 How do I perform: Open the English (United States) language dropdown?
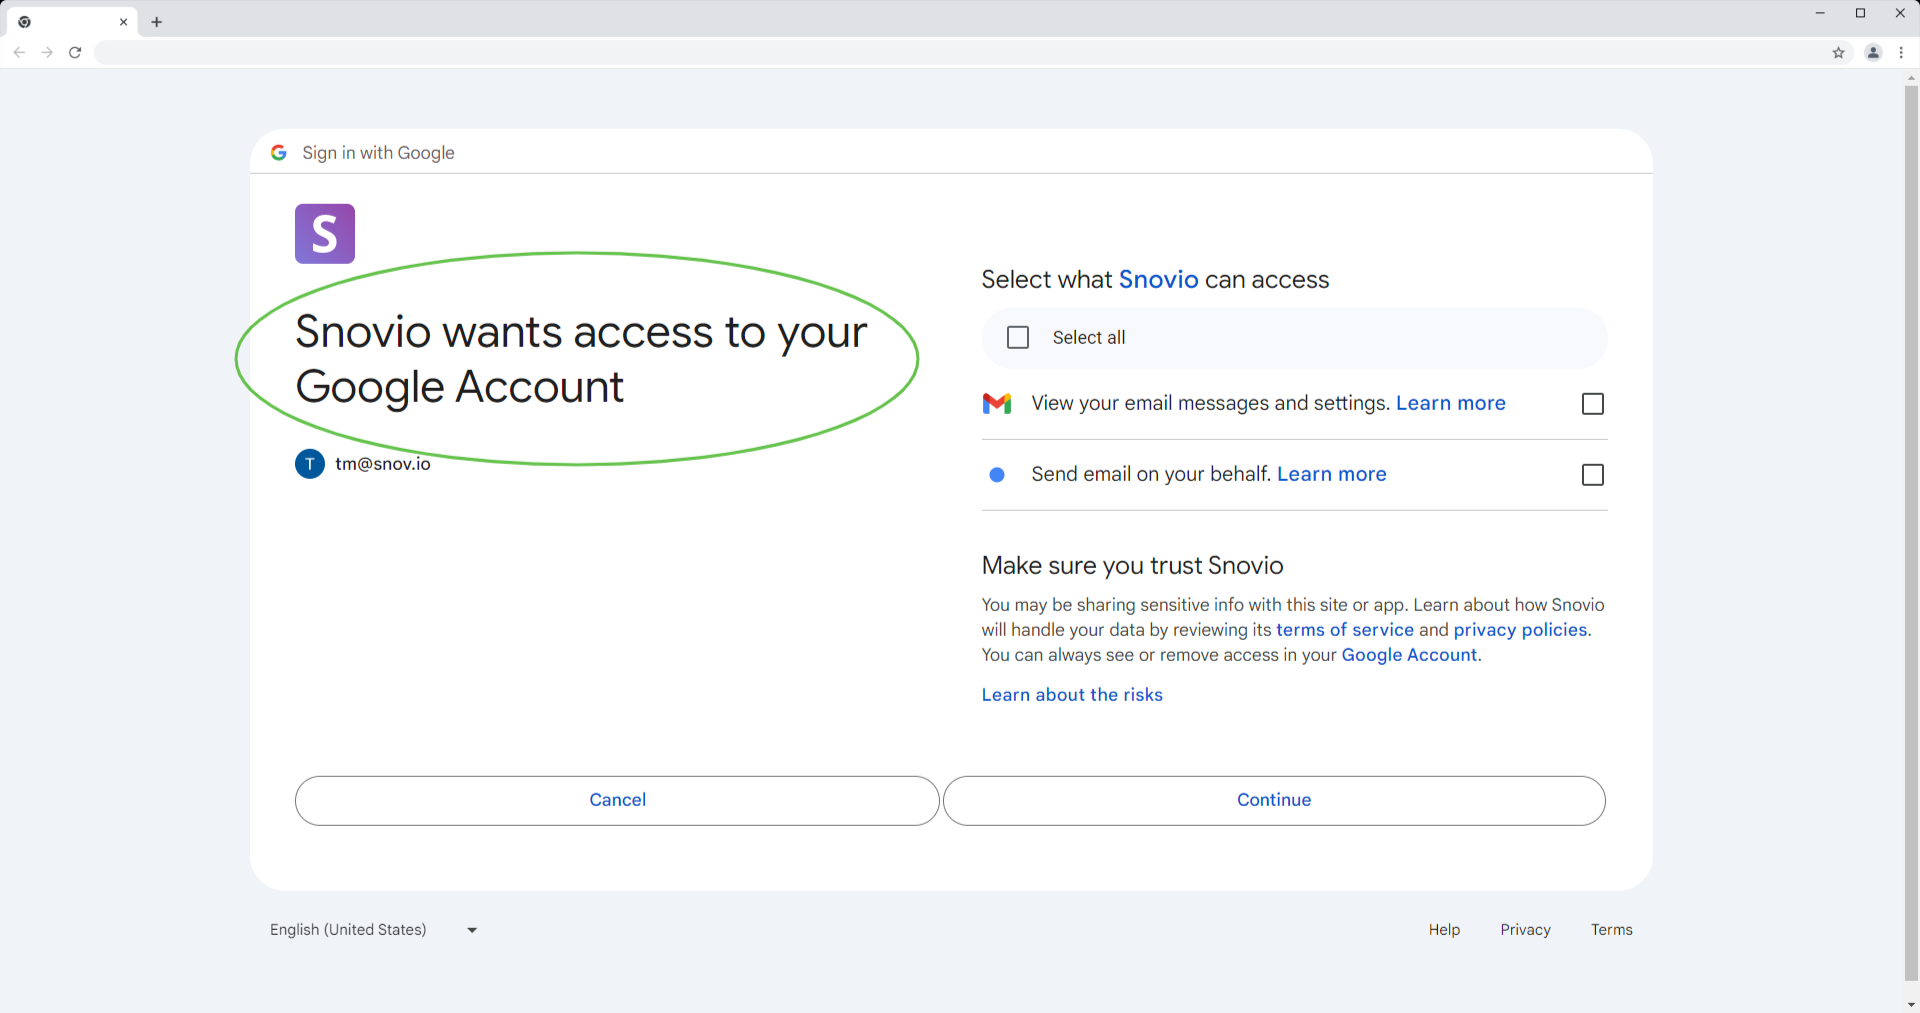374,930
